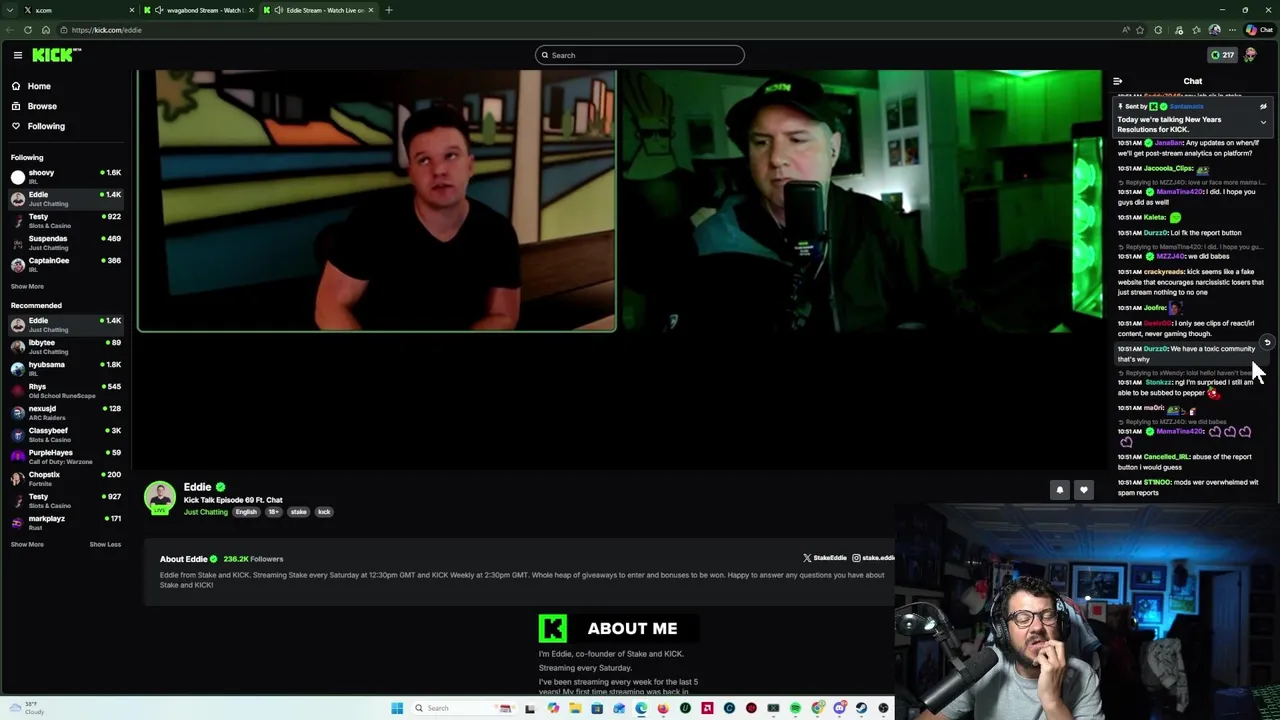The image size is (1280, 720).
Task: Open browser extensions icon
Action: (x=1158, y=30)
